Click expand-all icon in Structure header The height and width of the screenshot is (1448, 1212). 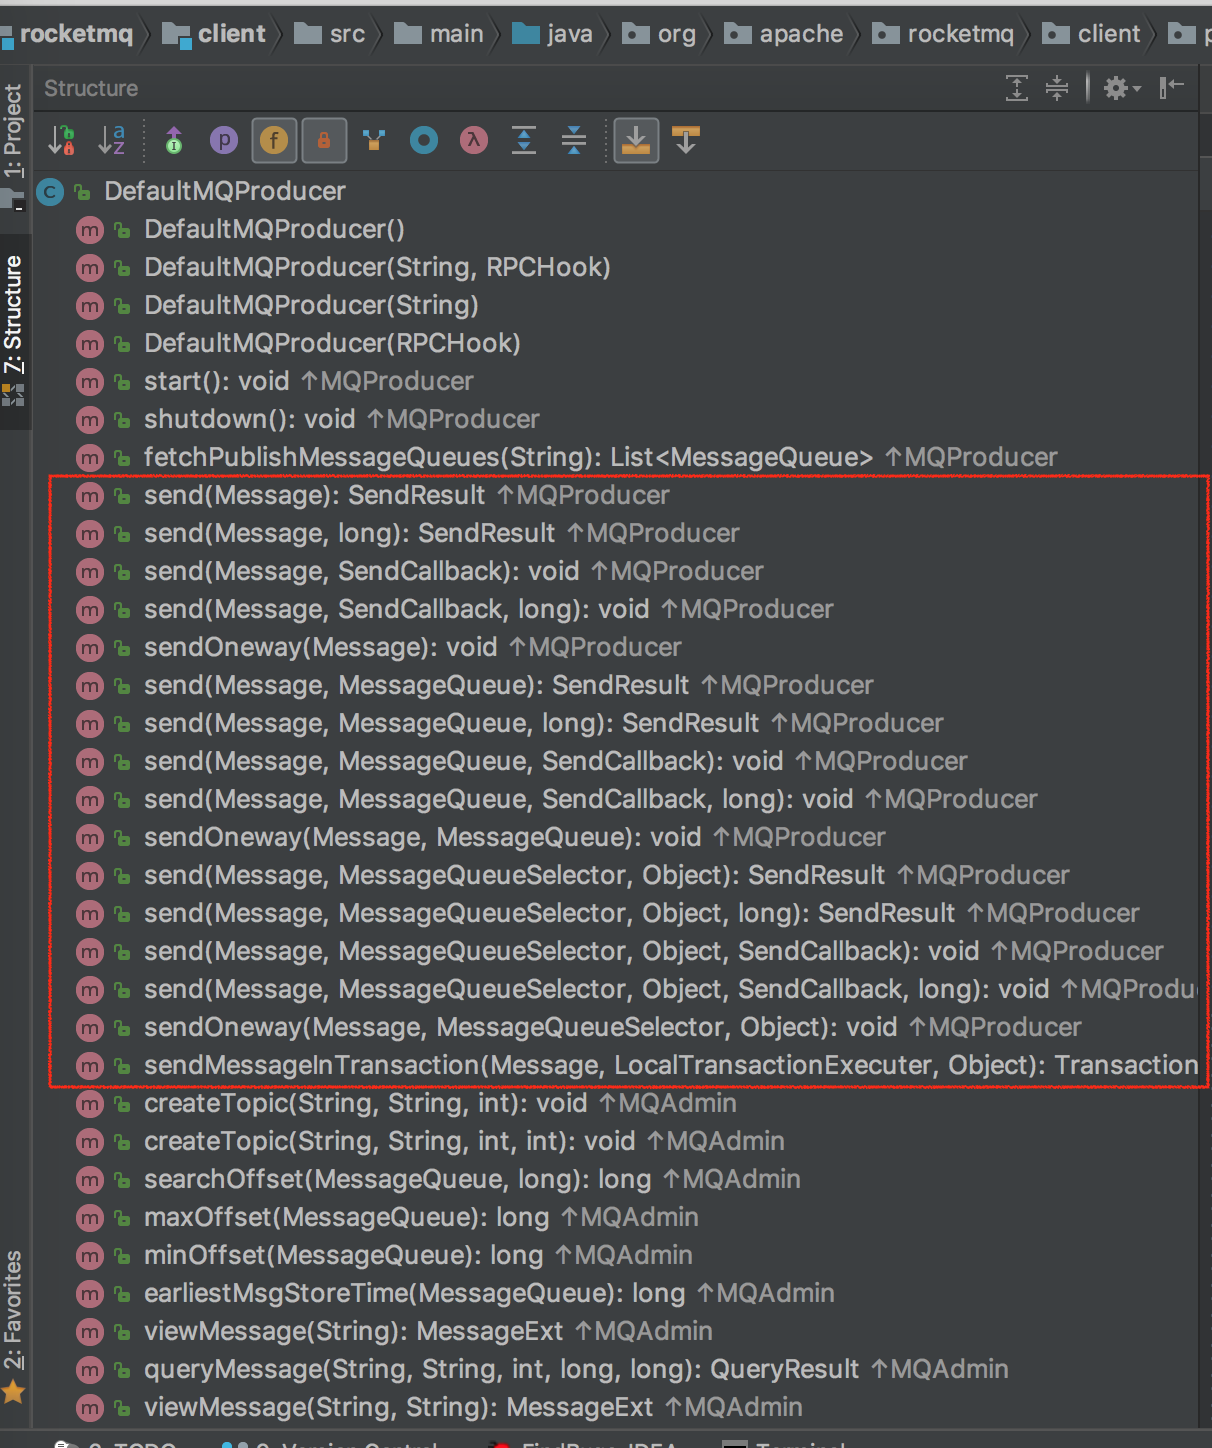[1017, 88]
